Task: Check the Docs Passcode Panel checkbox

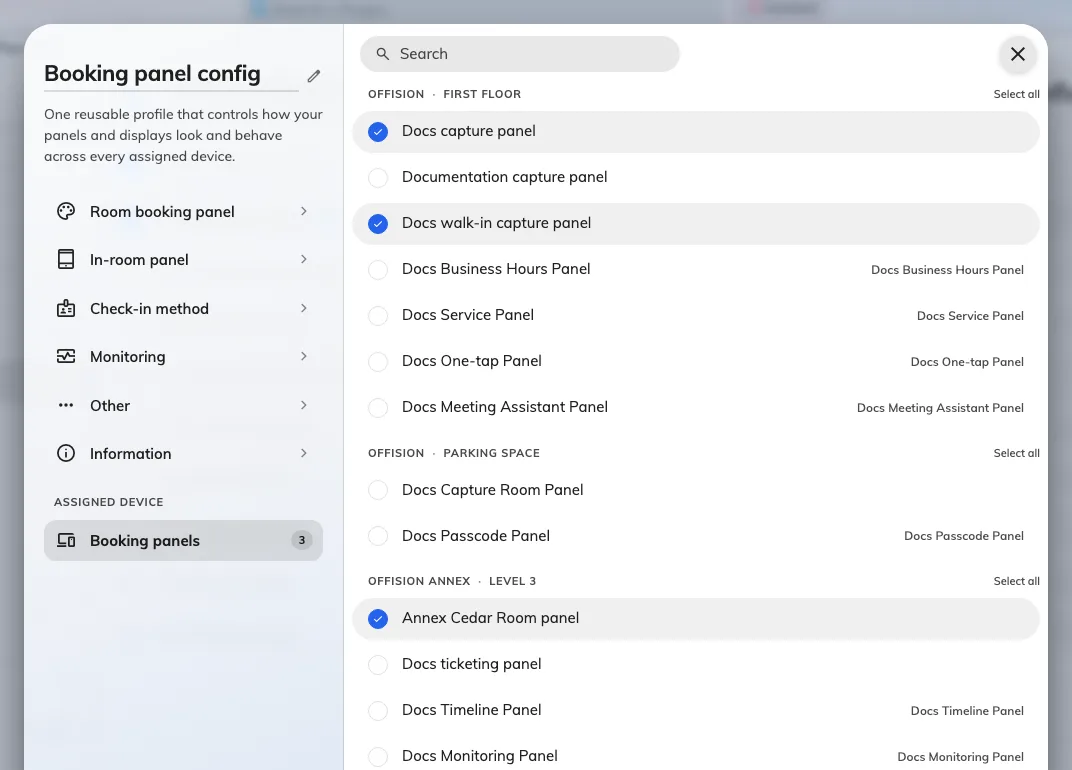Action: [x=378, y=536]
